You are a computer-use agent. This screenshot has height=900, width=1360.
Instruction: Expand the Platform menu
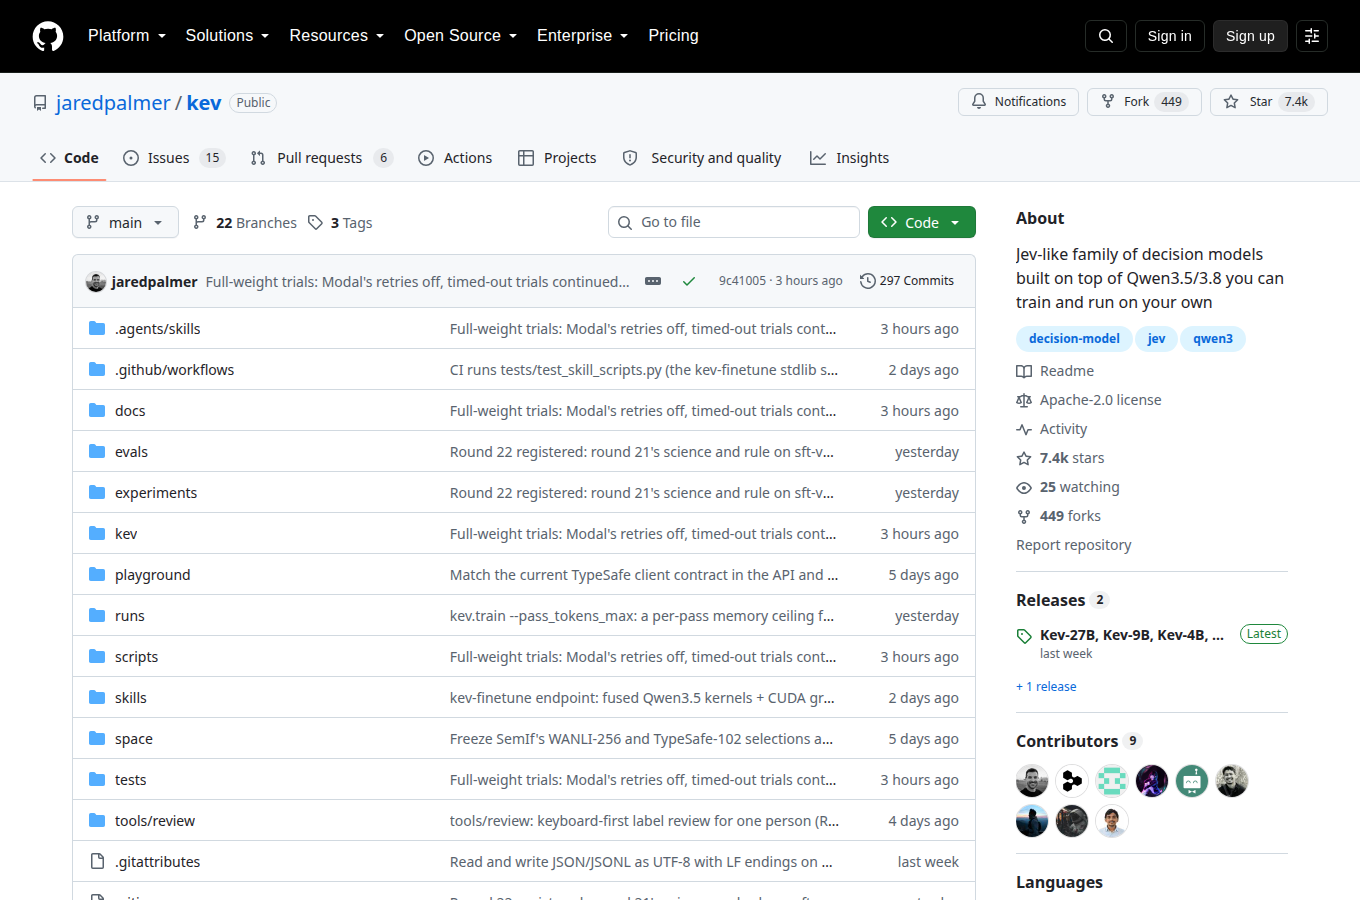pyautogui.click(x=127, y=35)
